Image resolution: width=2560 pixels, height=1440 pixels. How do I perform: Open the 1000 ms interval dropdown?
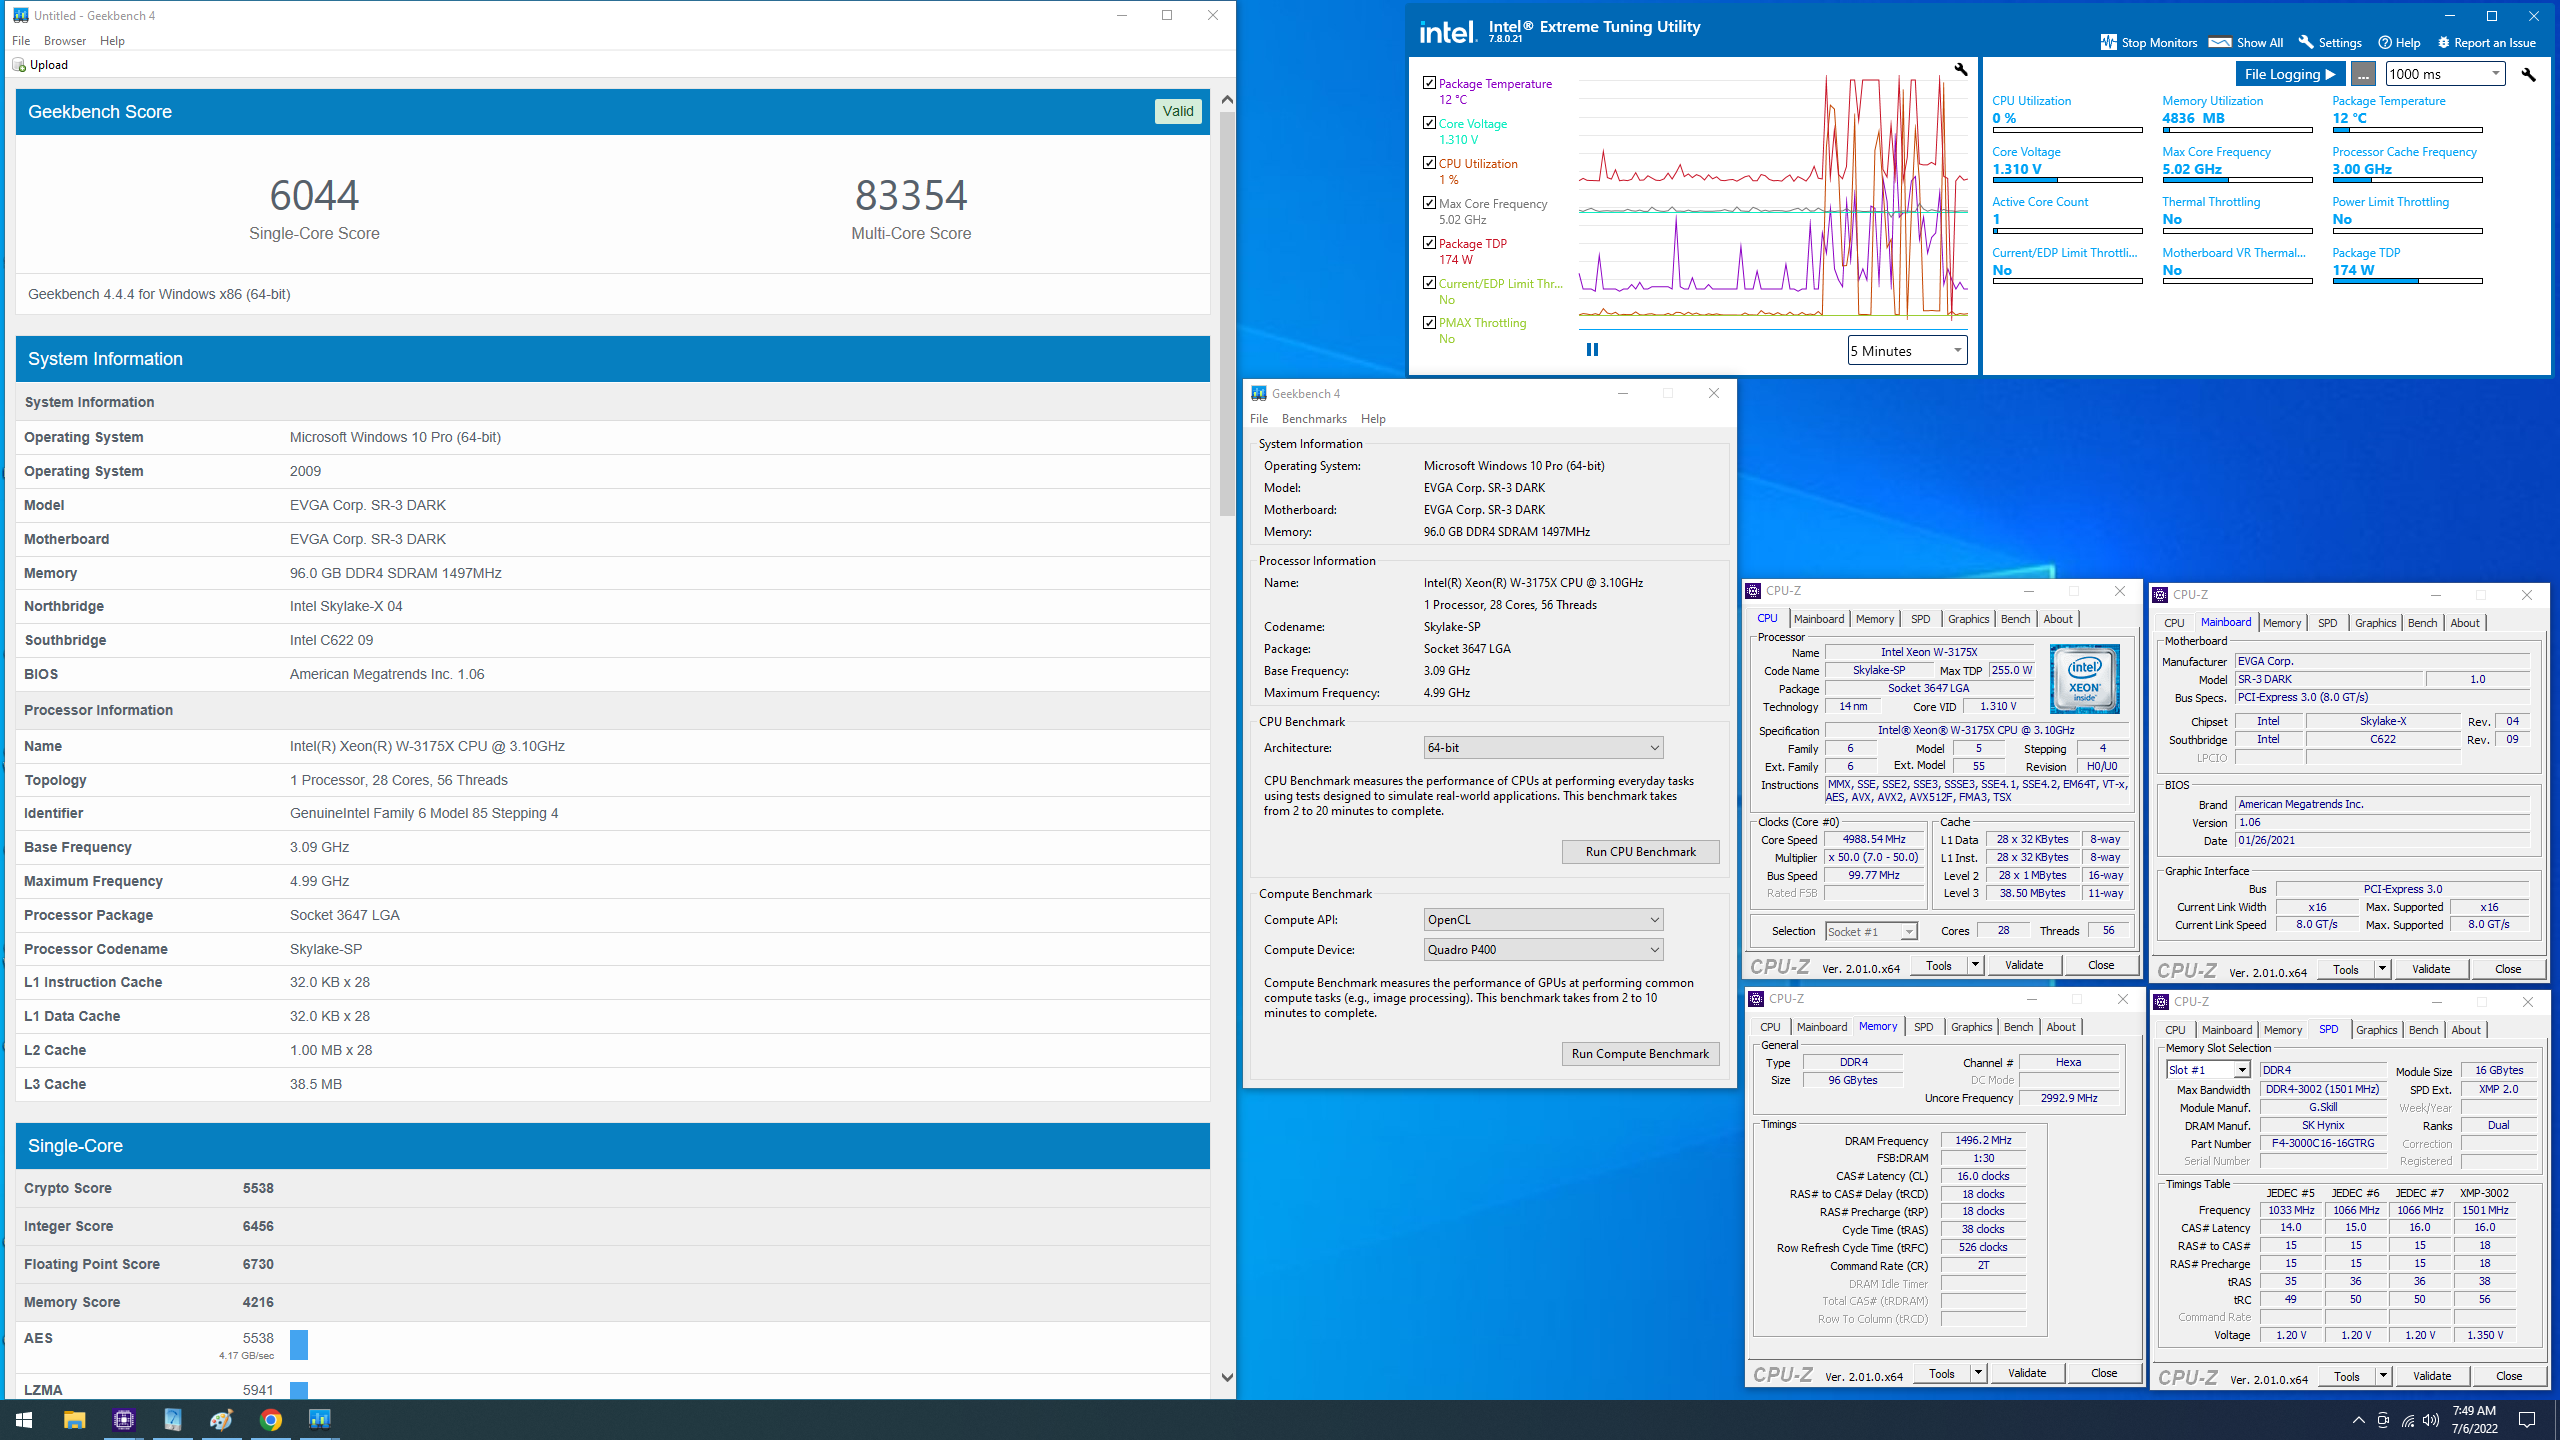pos(2445,74)
